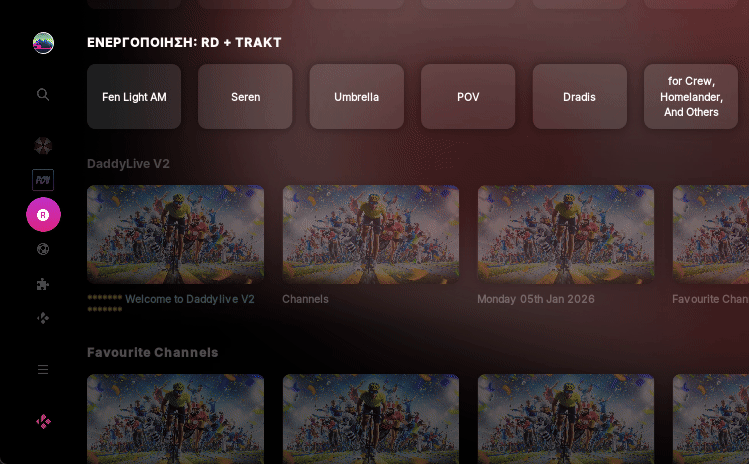The height and width of the screenshot is (464, 749).
Task: Select the highlighted pink R sidebar icon
Action: click(43, 215)
